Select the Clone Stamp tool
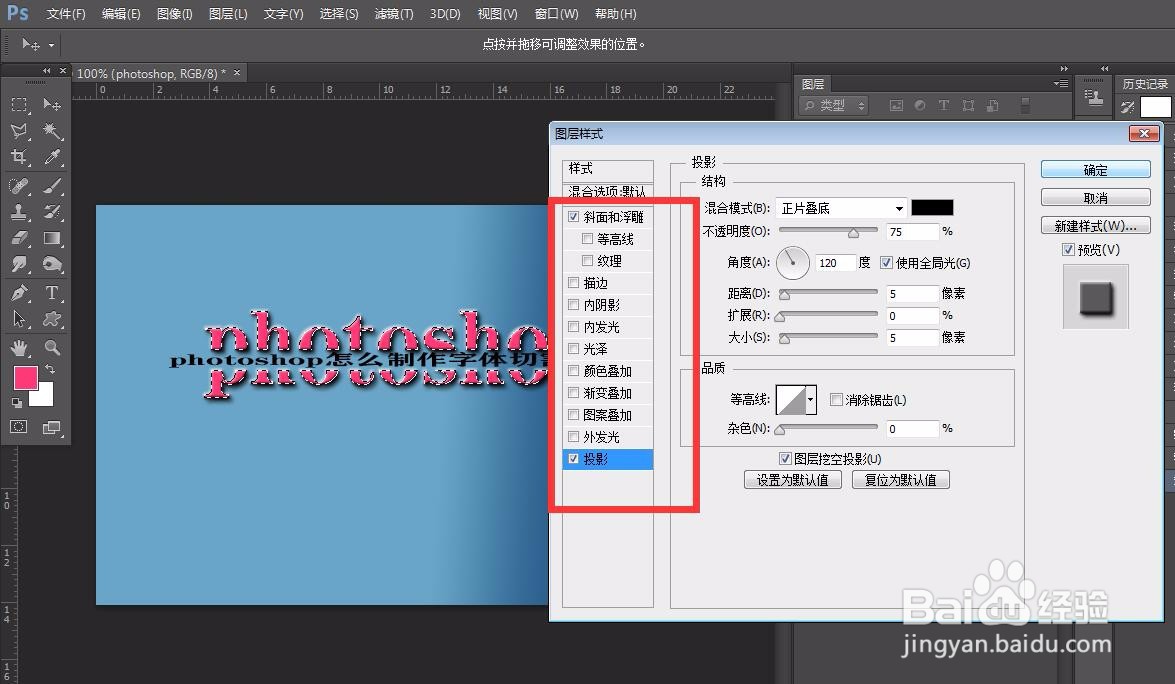This screenshot has width=1175, height=684. coord(19,211)
